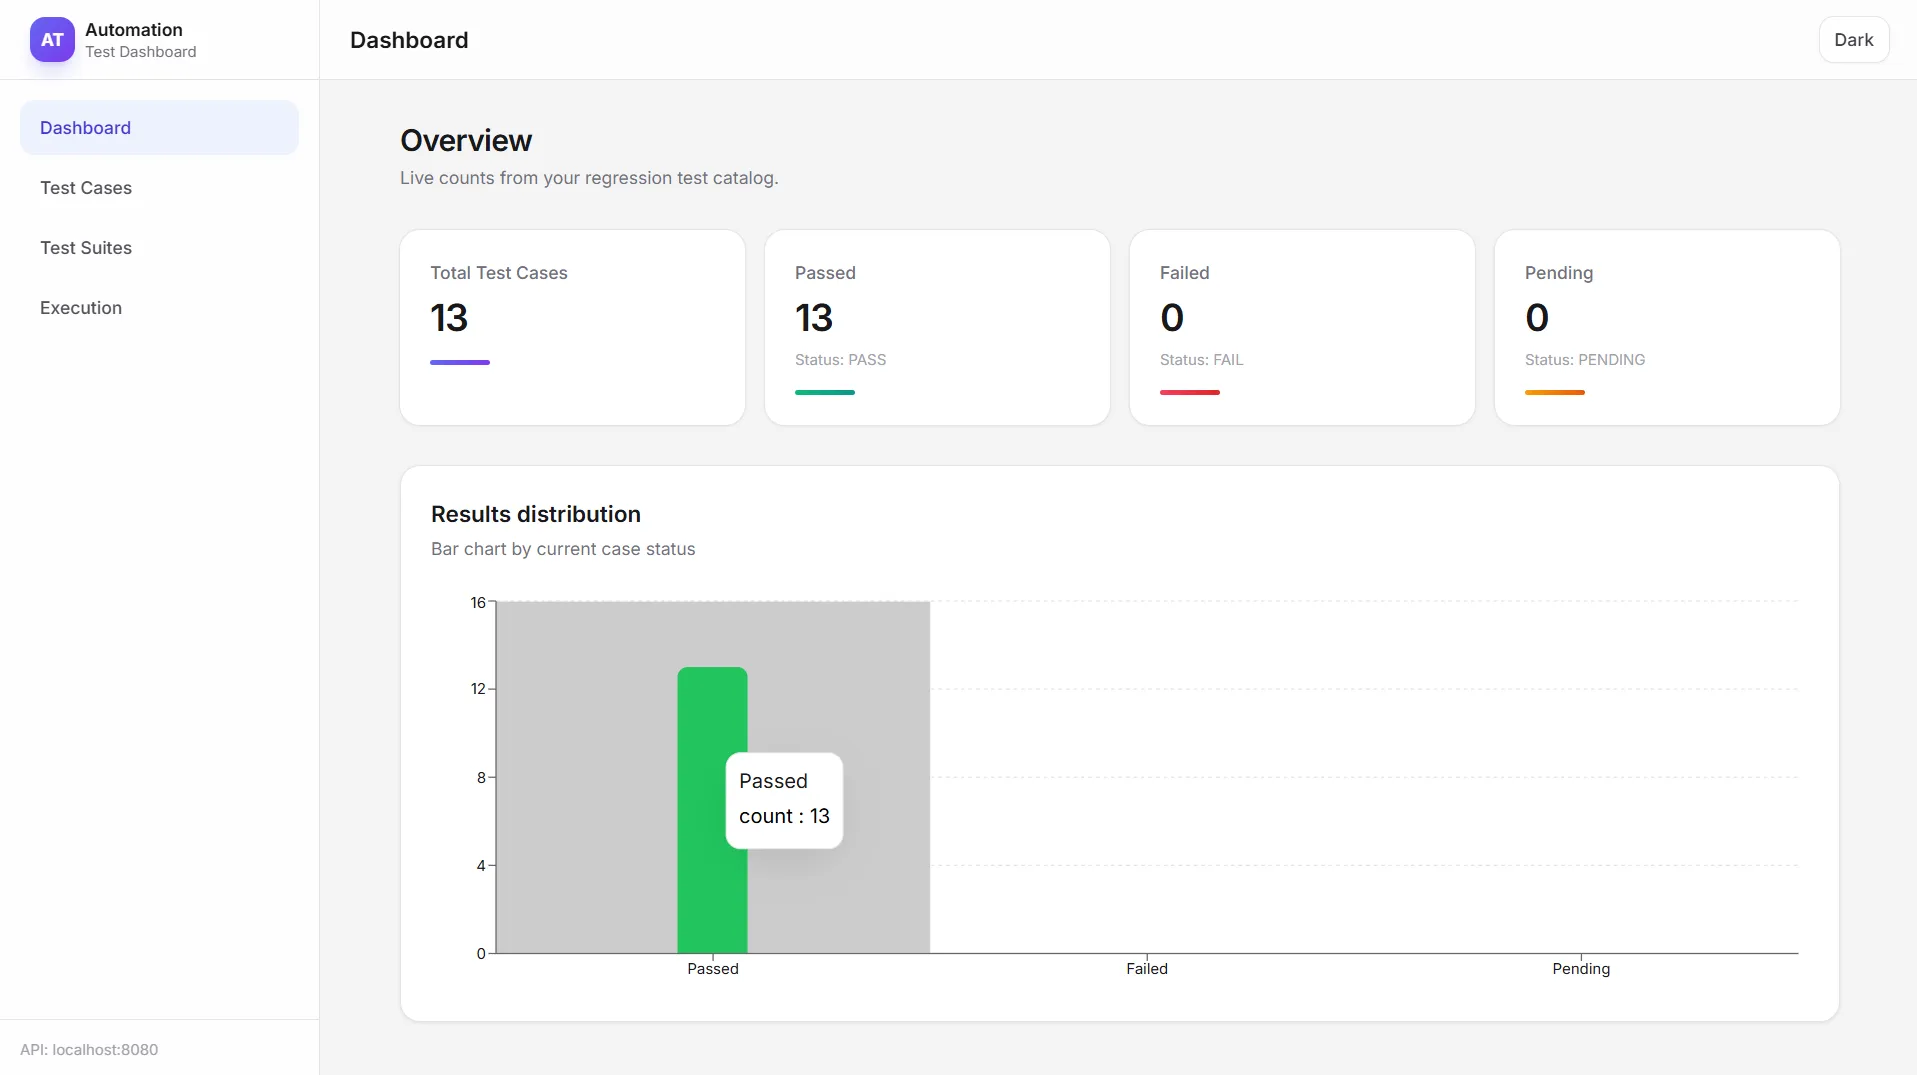Click the Total Test Cases card
Image resolution: width=1917 pixels, height=1075 pixels.
tap(571, 327)
